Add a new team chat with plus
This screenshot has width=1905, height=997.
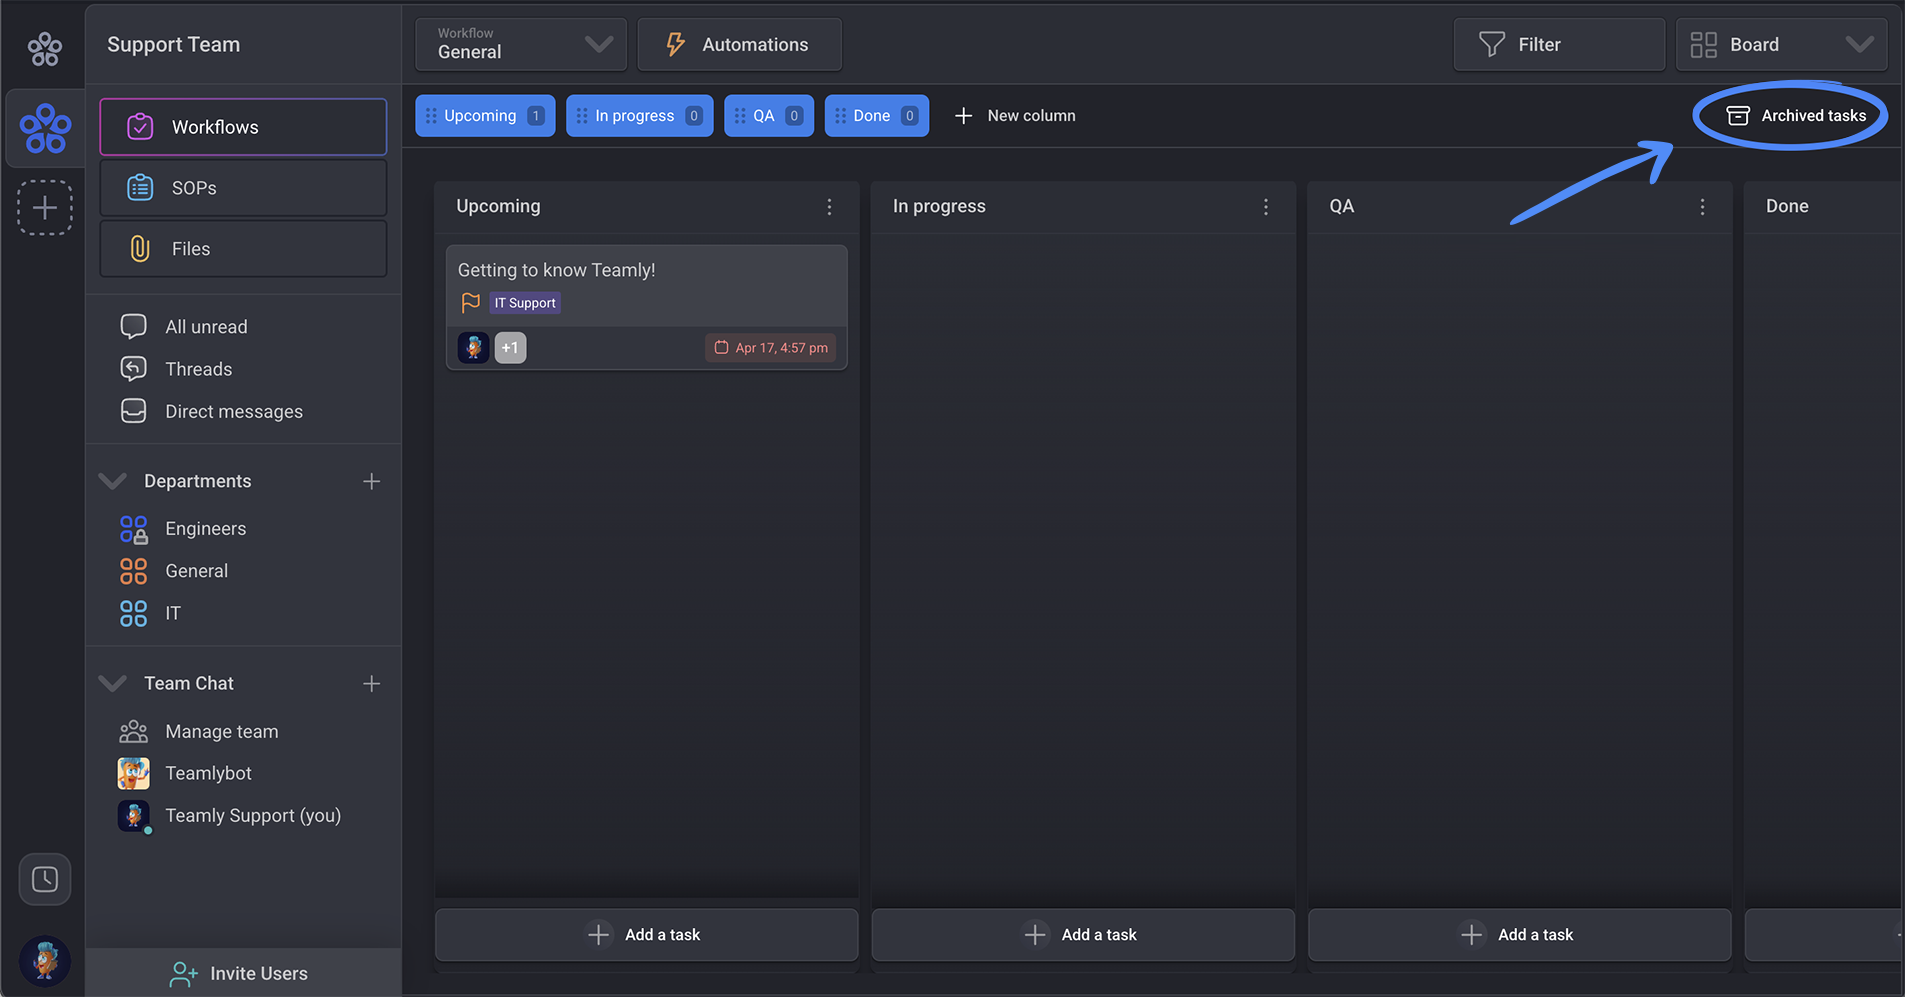(371, 683)
